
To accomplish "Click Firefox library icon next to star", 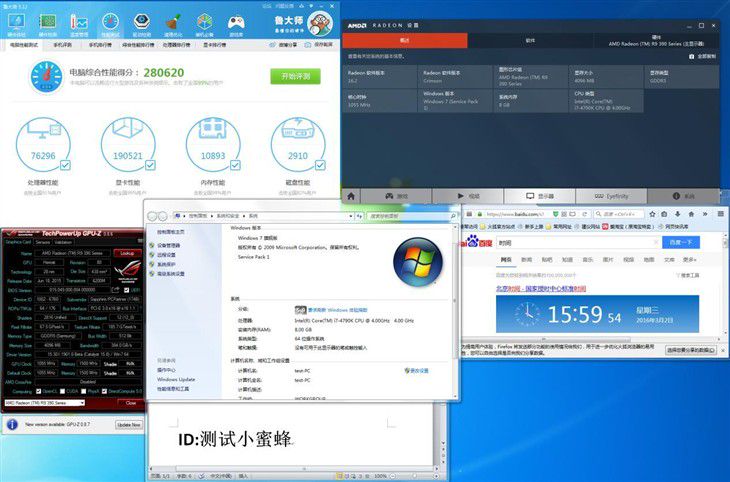I will (x=664, y=214).
